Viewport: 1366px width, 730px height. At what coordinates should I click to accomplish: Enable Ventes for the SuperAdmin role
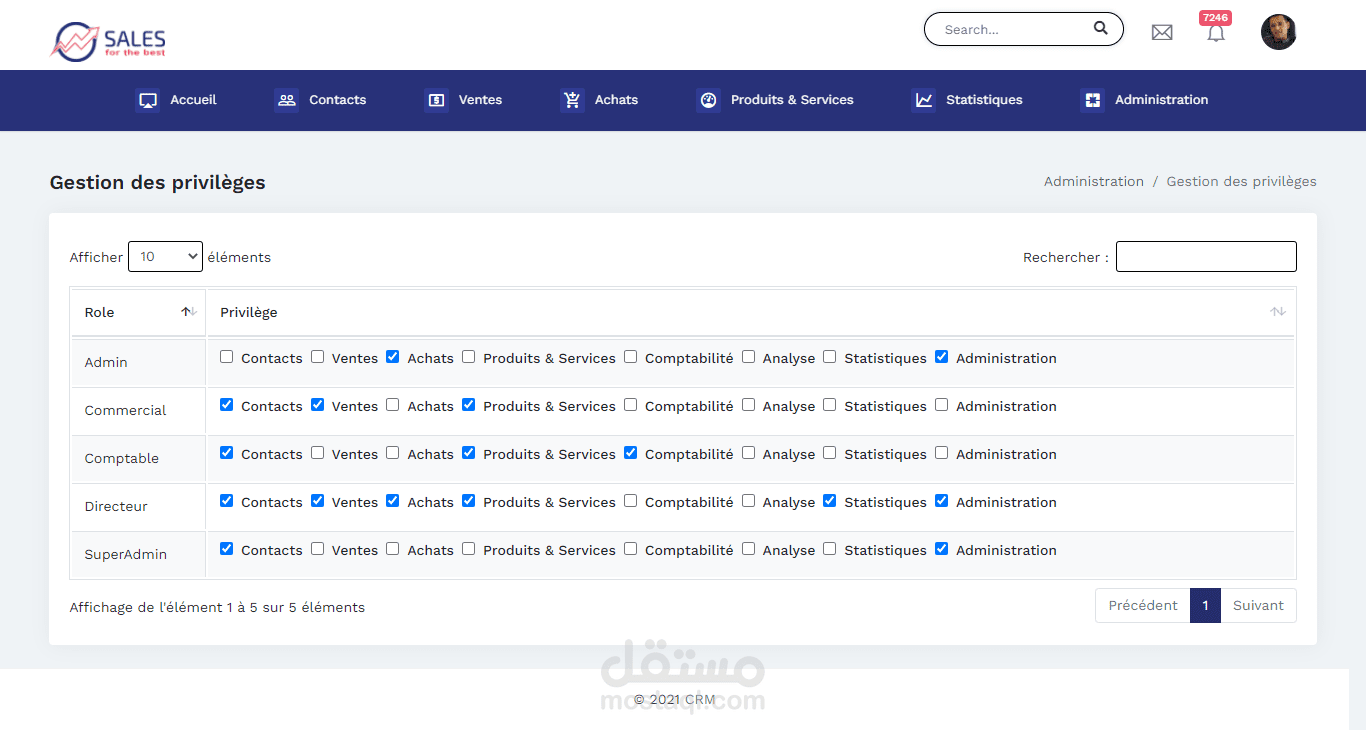[x=317, y=549]
